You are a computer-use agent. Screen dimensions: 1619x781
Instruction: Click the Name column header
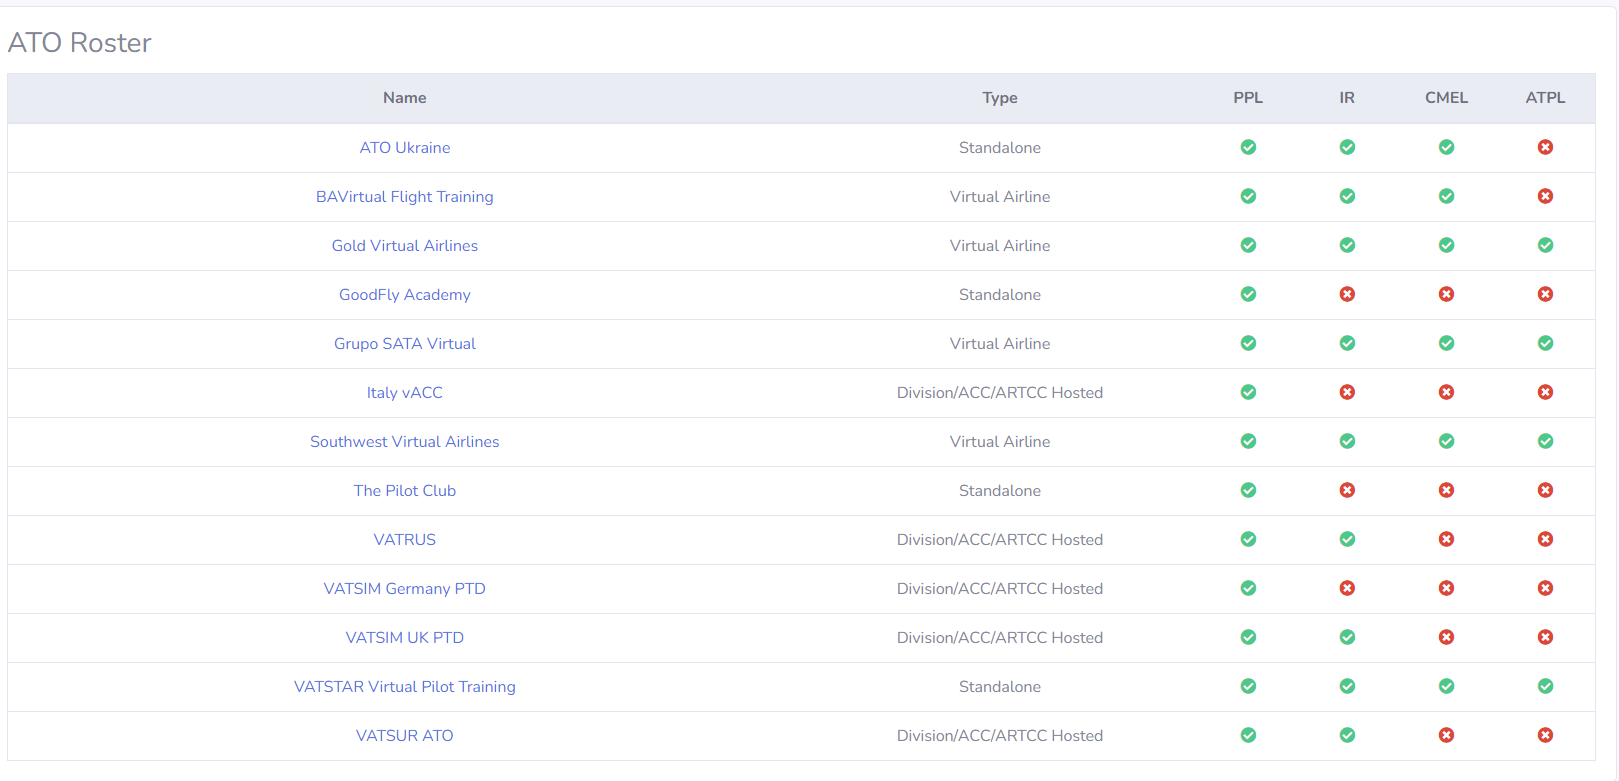pyautogui.click(x=405, y=98)
